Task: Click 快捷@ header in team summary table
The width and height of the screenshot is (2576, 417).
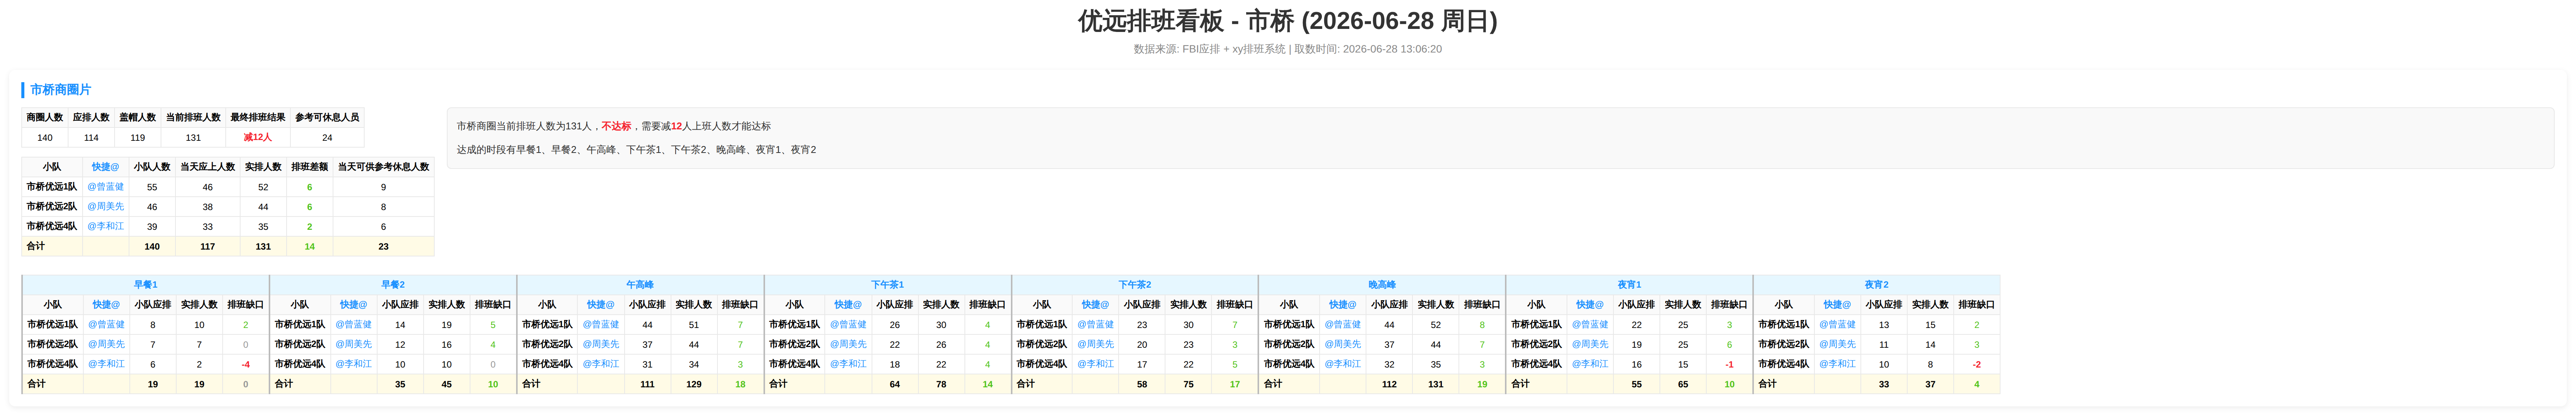Action: [x=105, y=167]
